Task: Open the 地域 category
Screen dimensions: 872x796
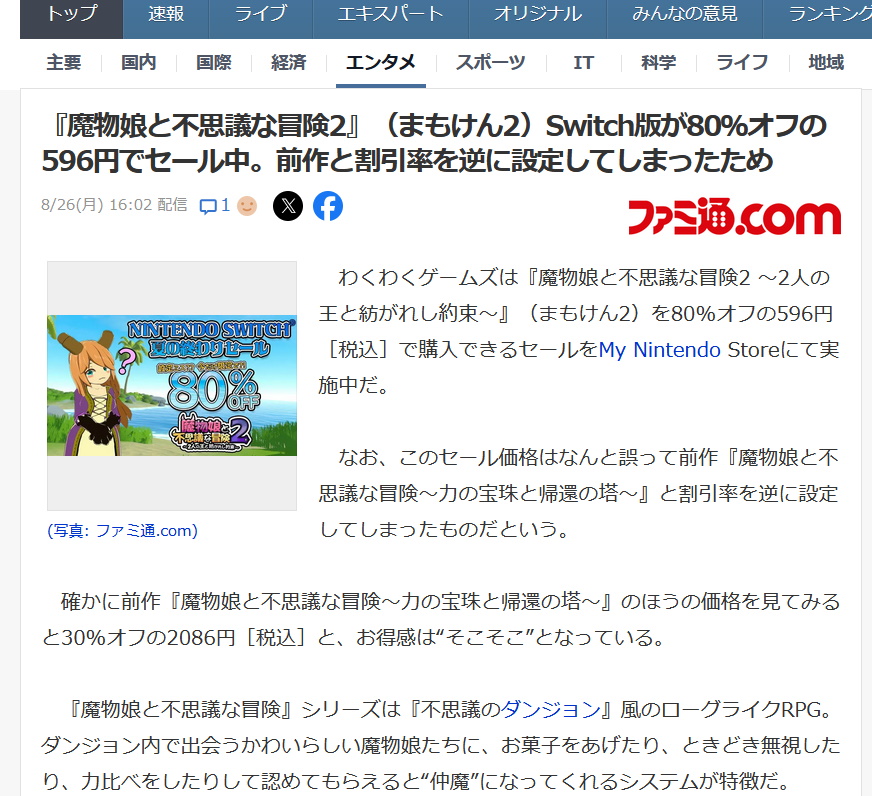Action: click(x=826, y=62)
